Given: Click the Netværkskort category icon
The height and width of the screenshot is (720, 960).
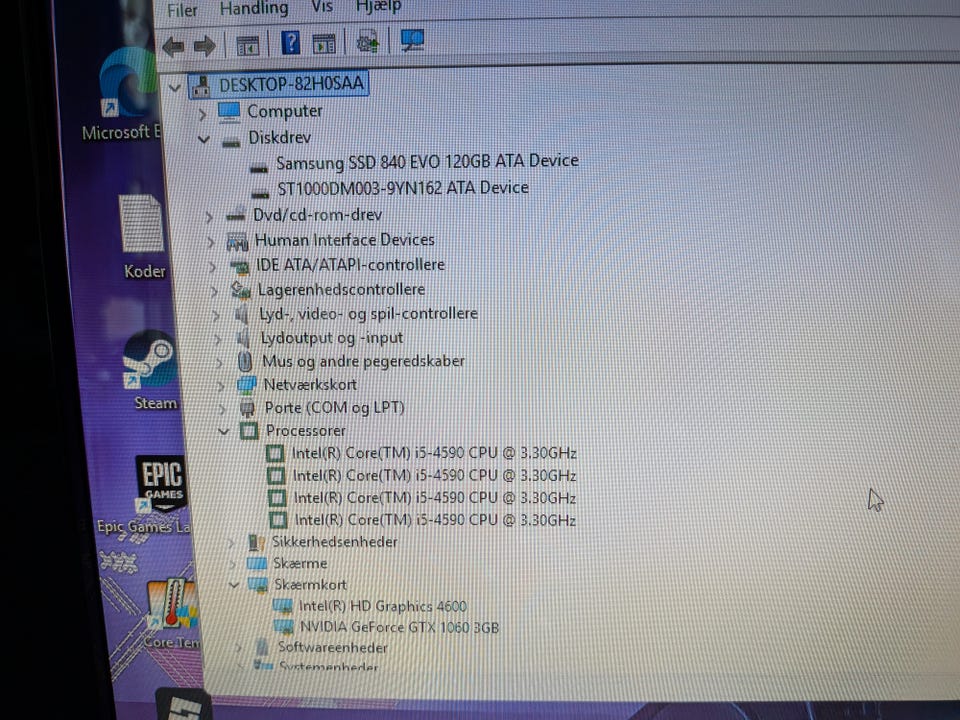Looking at the screenshot, I should pos(246,386).
